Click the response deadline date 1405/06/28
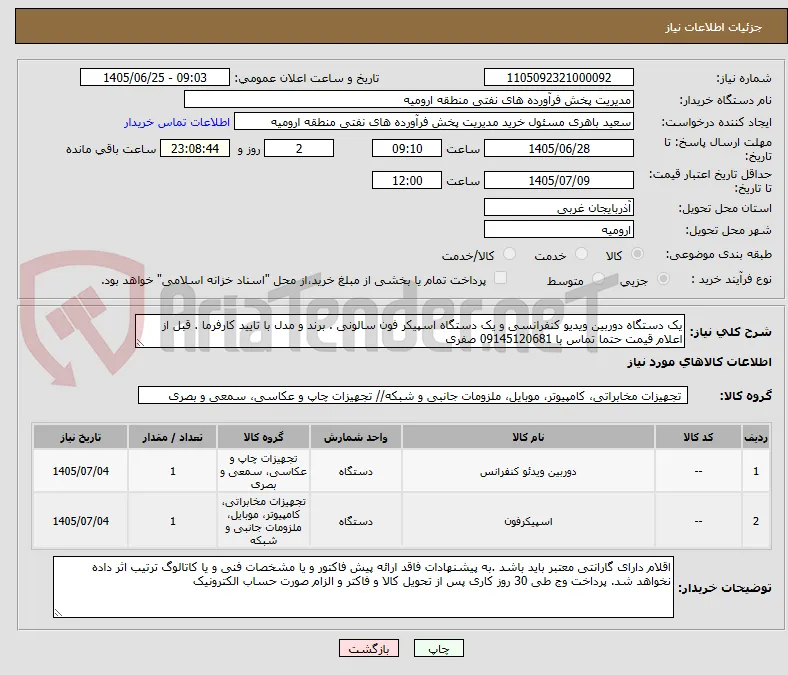This screenshot has height=675, width=788. [559, 148]
